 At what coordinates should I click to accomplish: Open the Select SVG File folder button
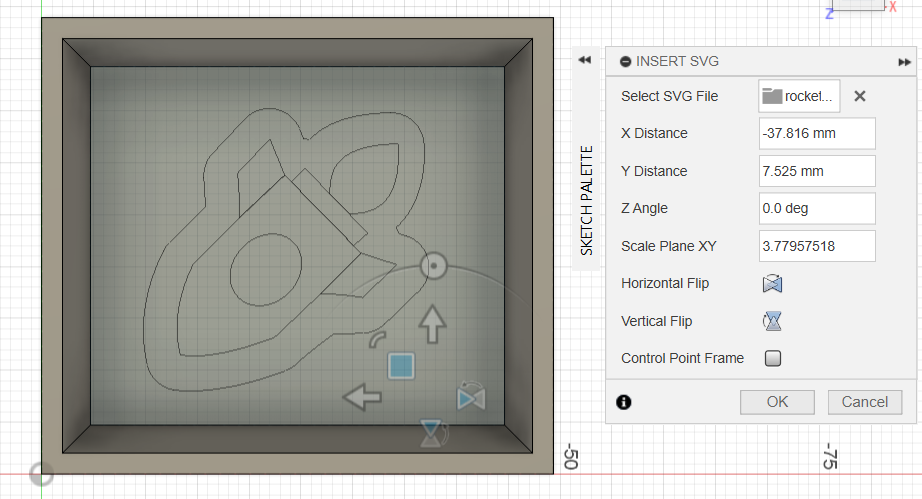pyautogui.click(x=799, y=96)
